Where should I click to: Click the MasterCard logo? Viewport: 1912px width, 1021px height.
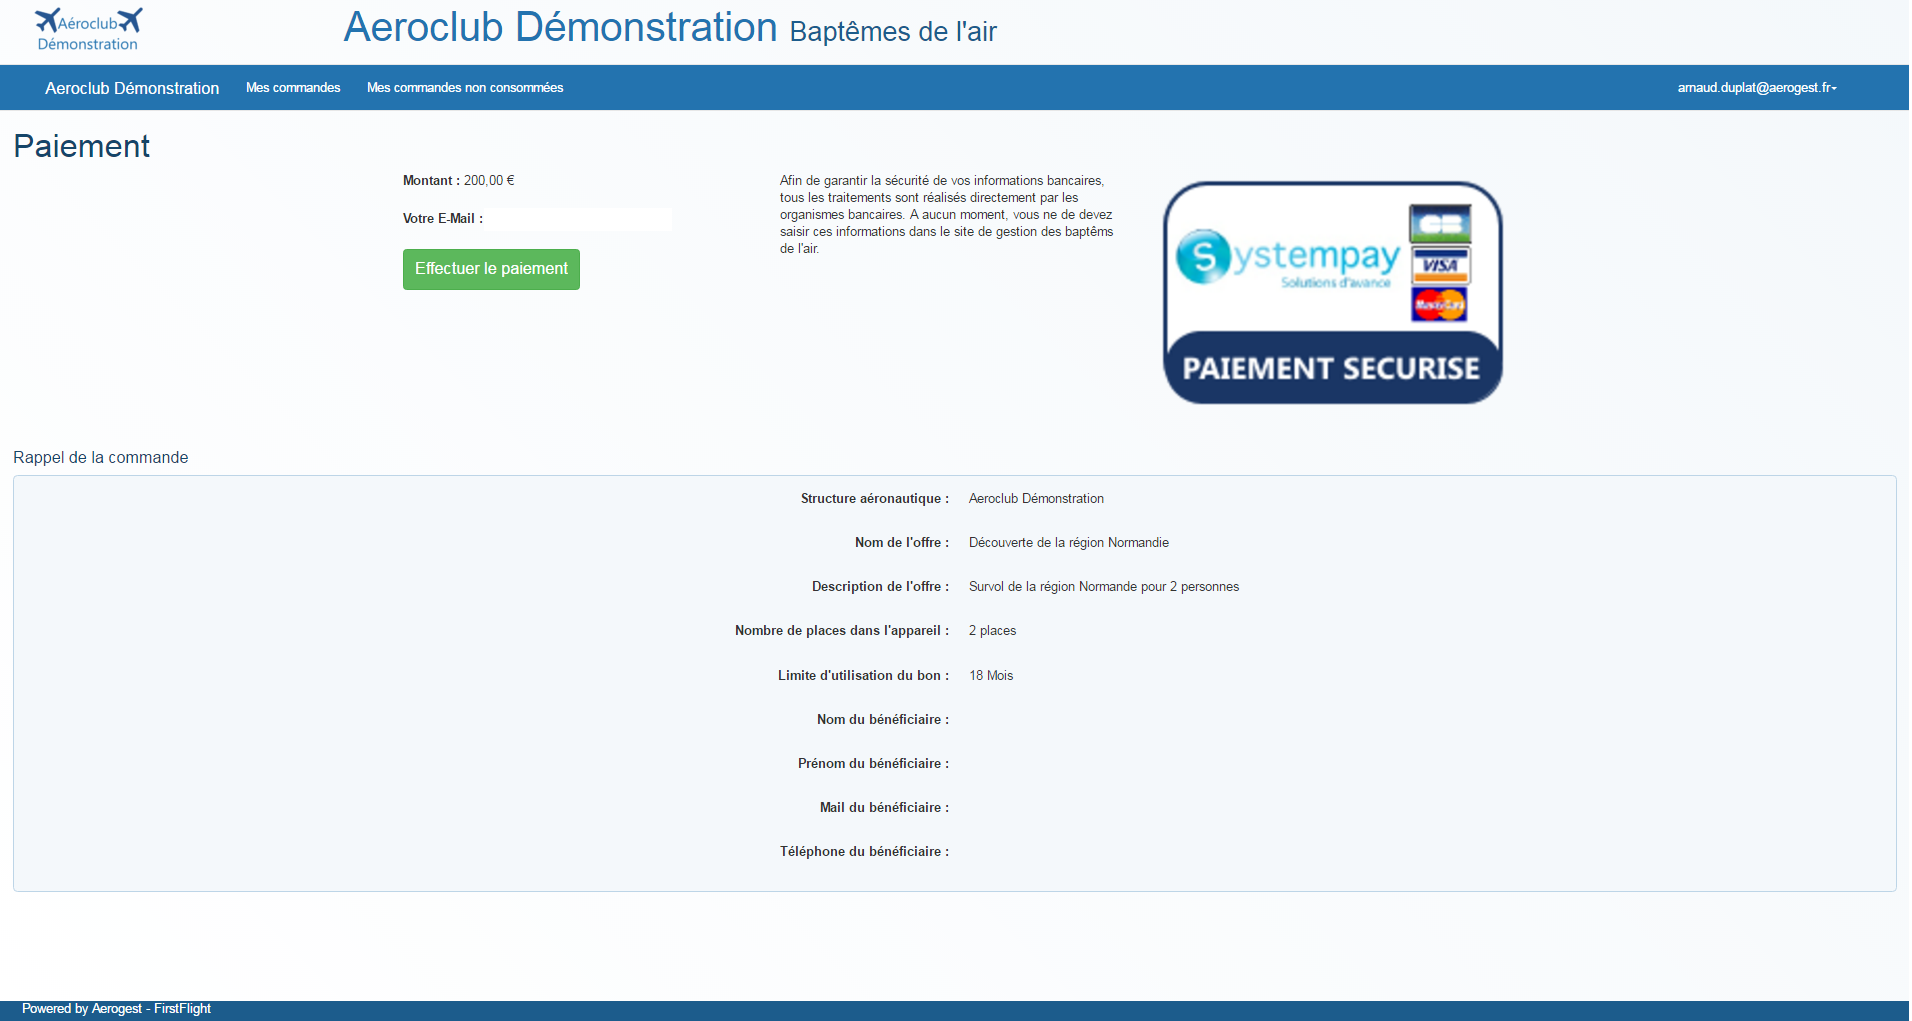click(x=1440, y=304)
